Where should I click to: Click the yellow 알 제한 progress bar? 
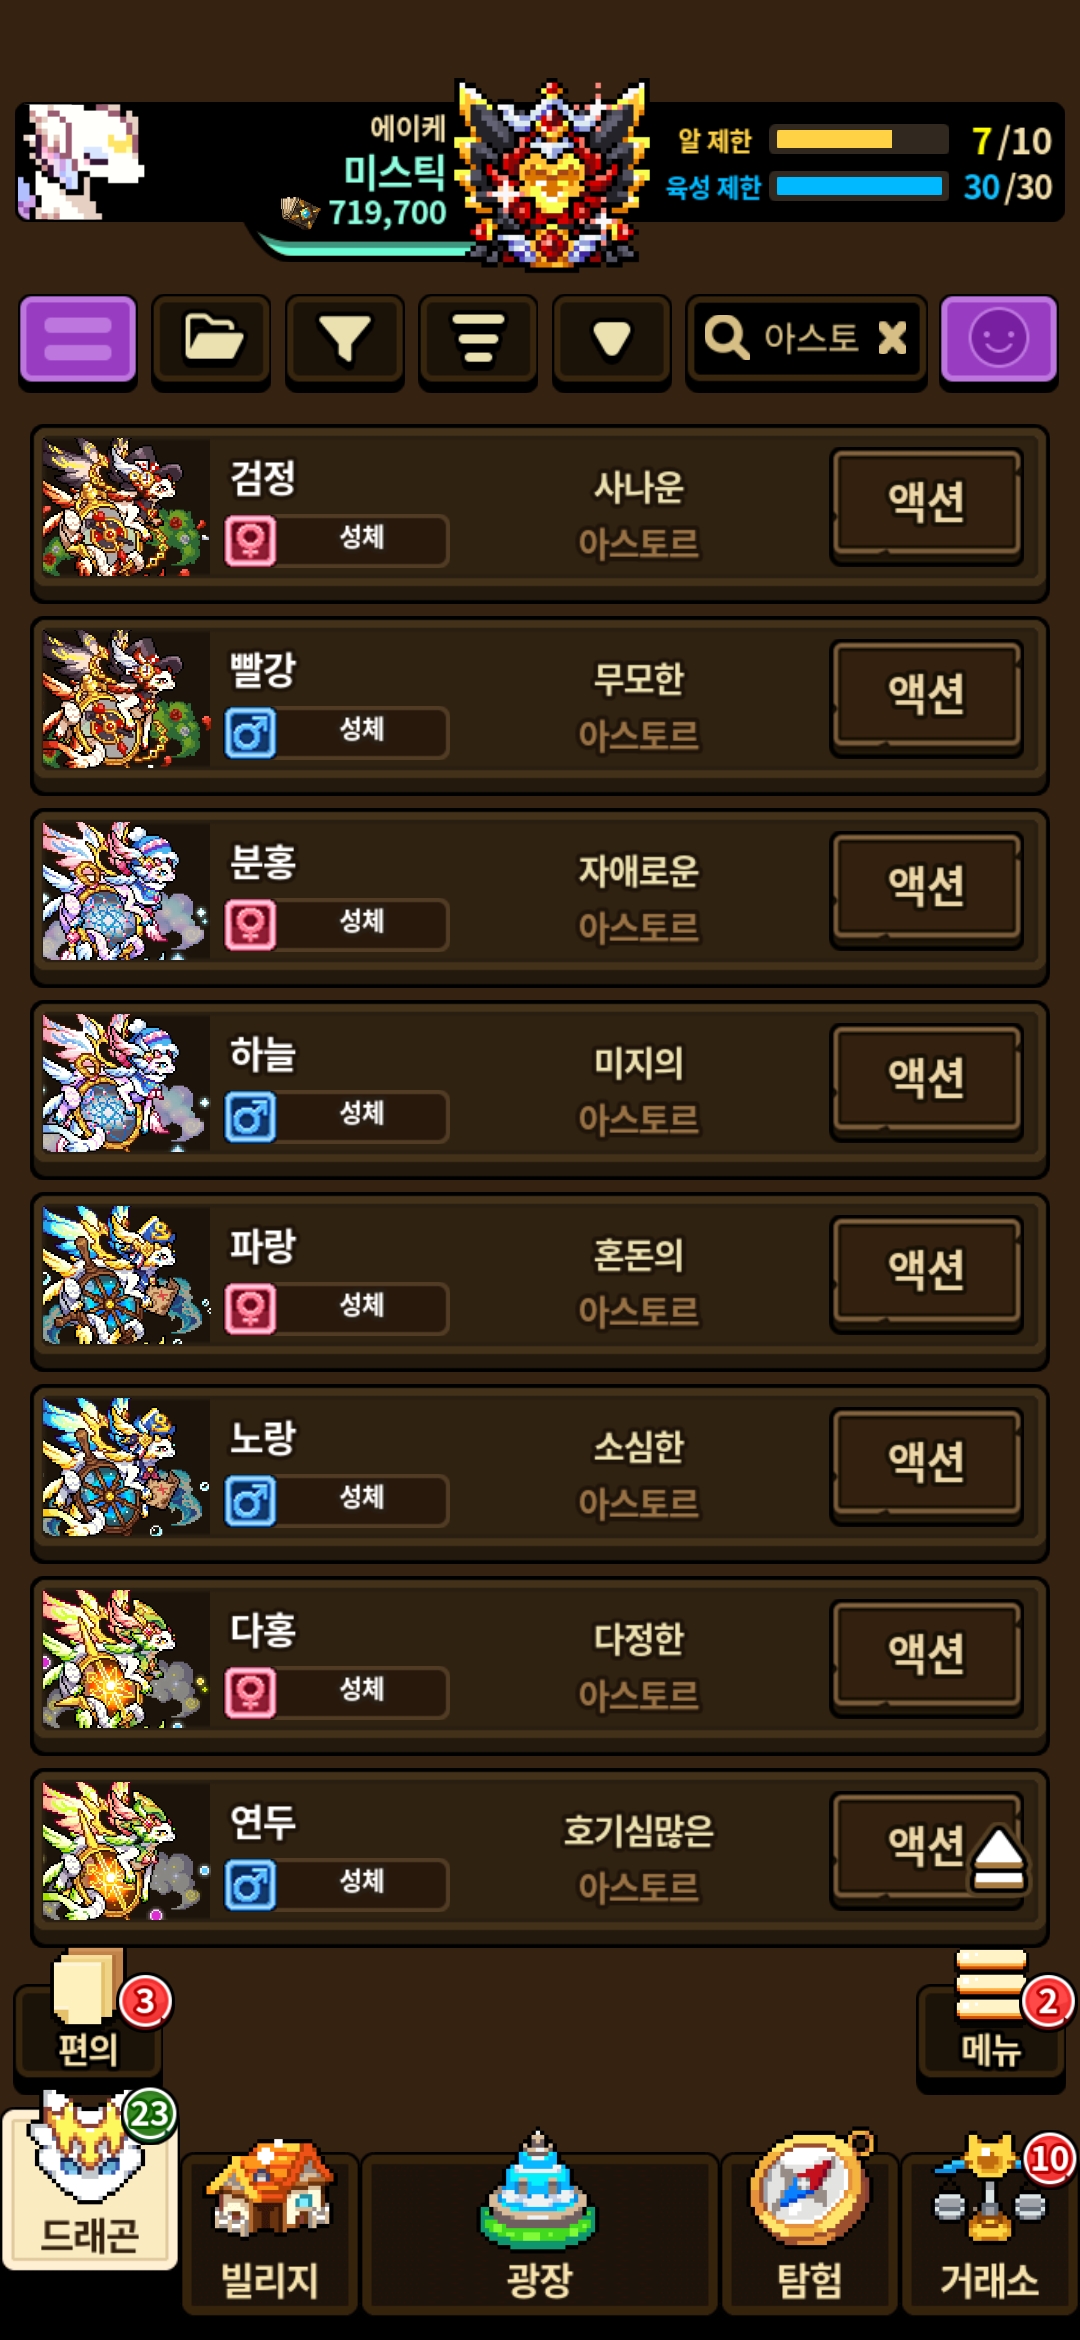(x=860, y=139)
